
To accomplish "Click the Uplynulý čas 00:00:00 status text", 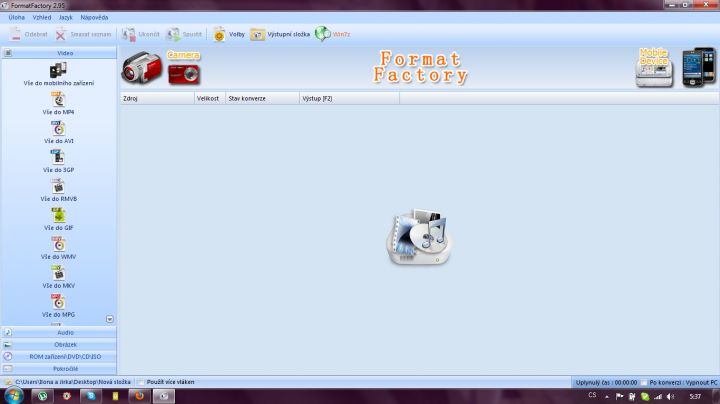I will click(607, 382).
